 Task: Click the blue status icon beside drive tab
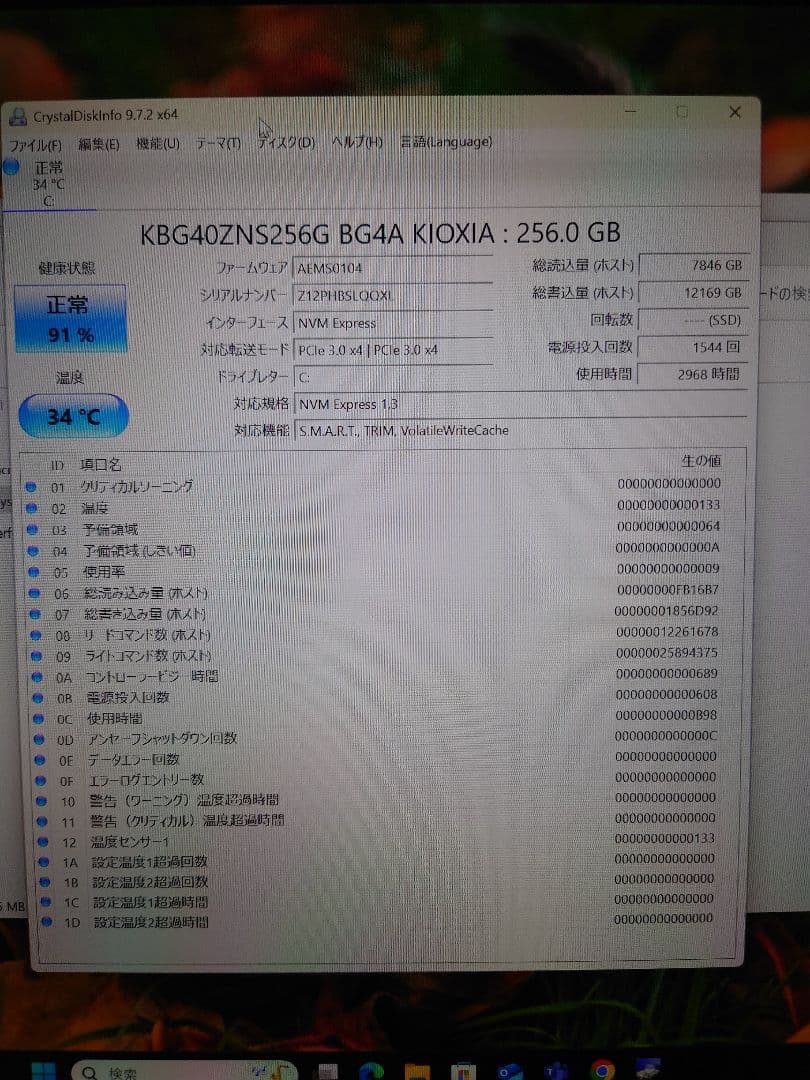11,168
